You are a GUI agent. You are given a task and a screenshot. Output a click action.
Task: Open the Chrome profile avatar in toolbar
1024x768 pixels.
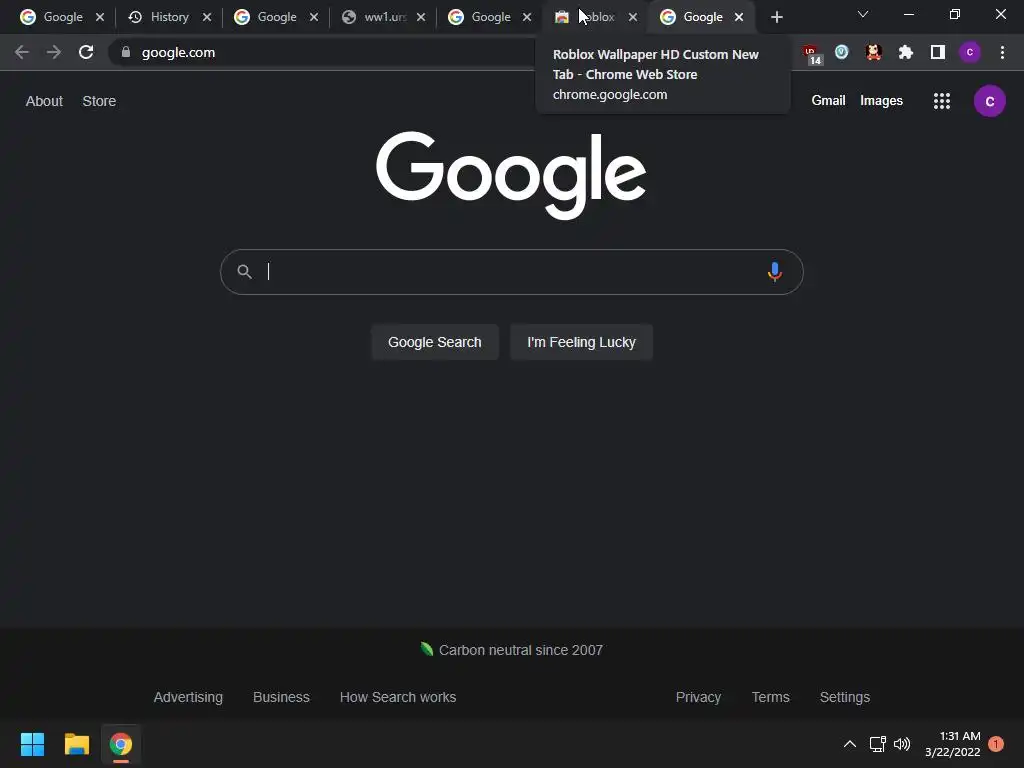click(x=970, y=52)
